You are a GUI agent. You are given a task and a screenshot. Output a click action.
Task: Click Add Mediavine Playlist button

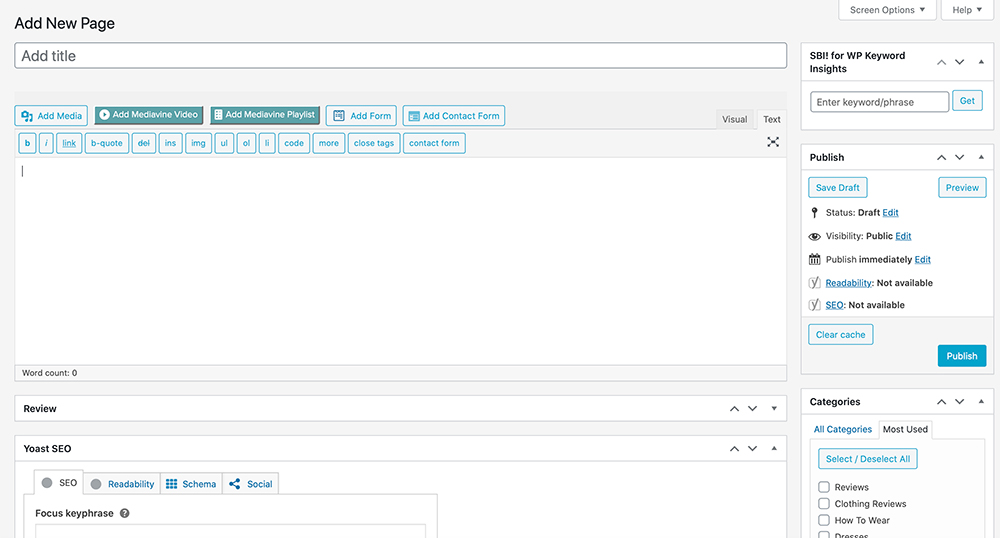click(265, 115)
